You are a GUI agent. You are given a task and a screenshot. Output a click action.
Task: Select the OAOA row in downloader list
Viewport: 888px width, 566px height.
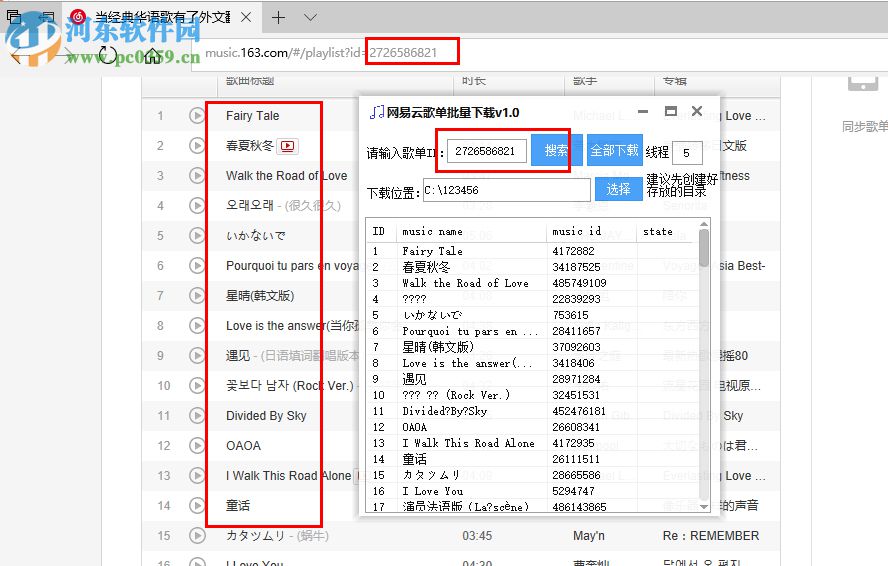pyautogui.click(x=532, y=427)
